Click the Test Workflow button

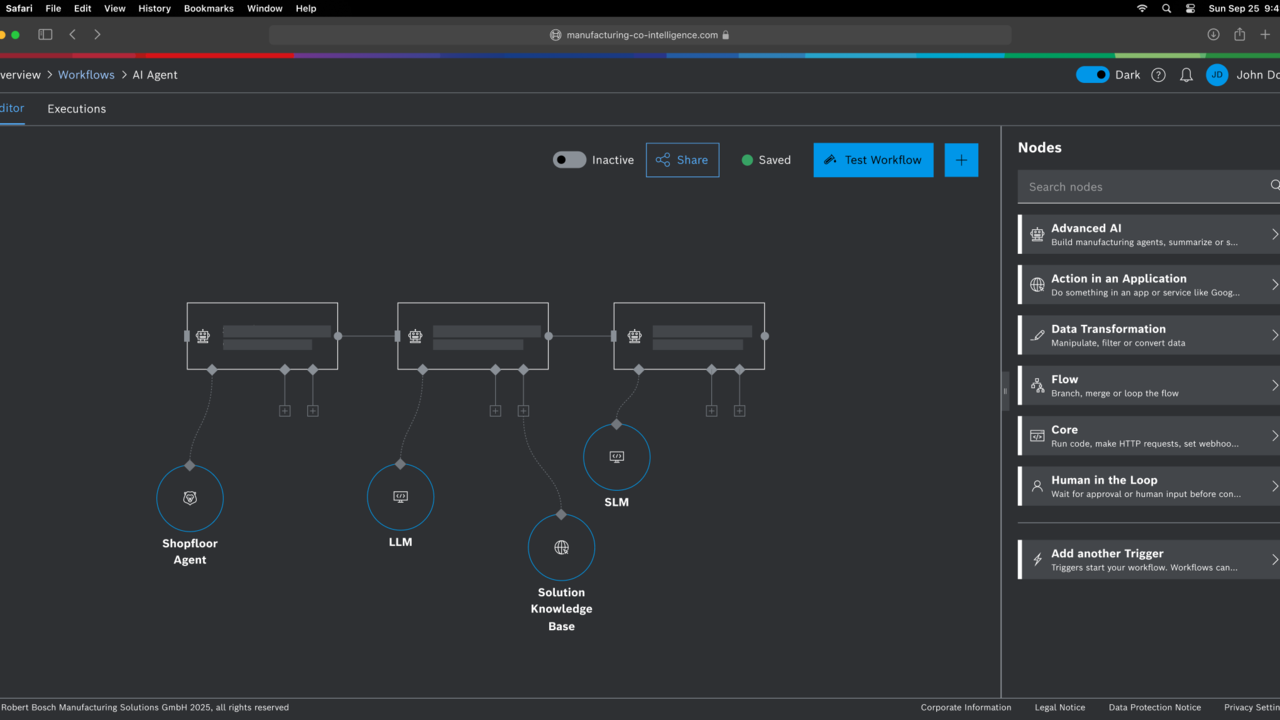[x=873, y=160]
